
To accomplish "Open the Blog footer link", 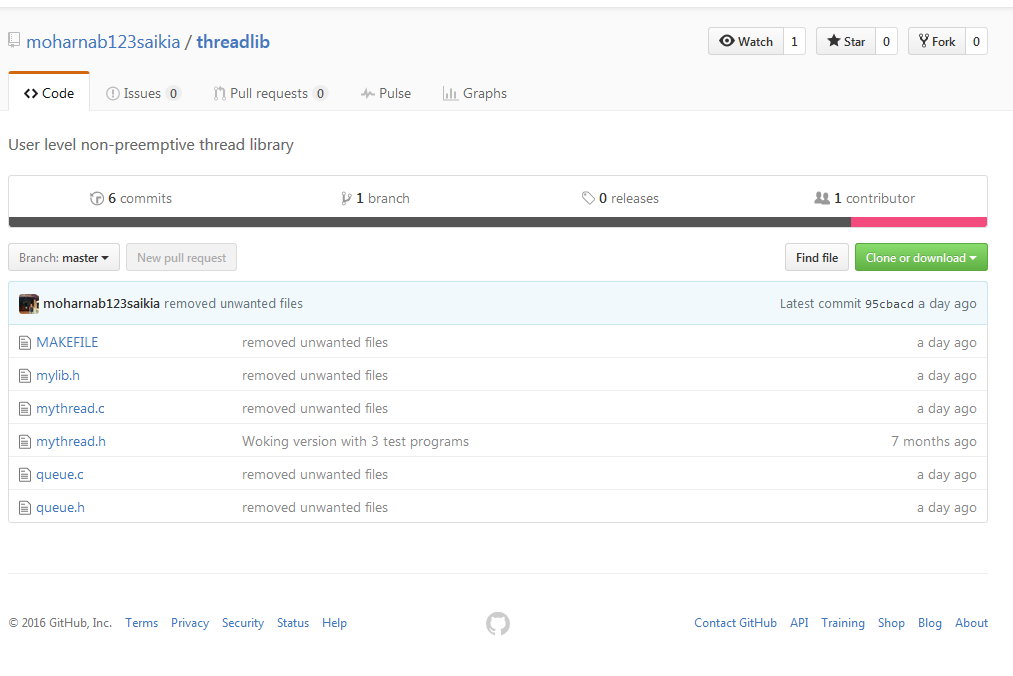I will pyautogui.click(x=930, y=623).
